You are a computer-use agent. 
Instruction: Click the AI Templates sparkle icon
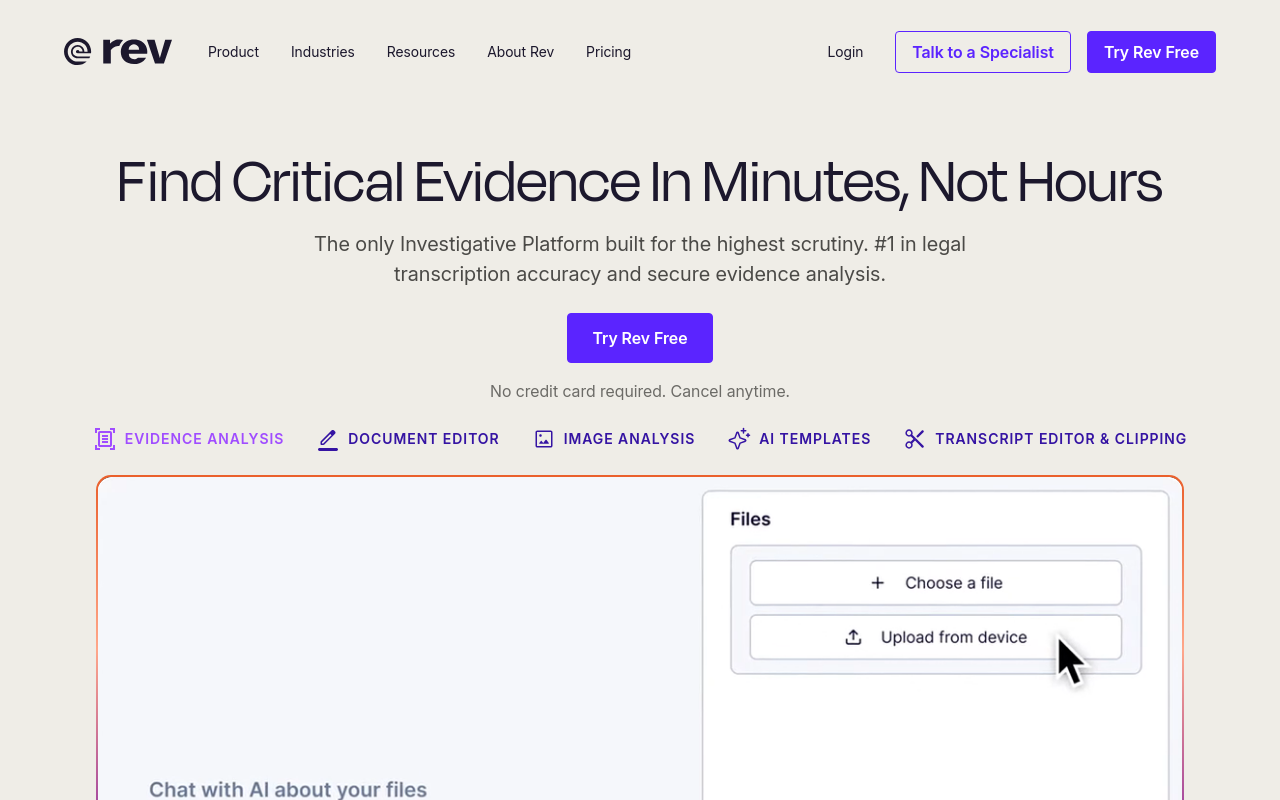pos(739,439)
